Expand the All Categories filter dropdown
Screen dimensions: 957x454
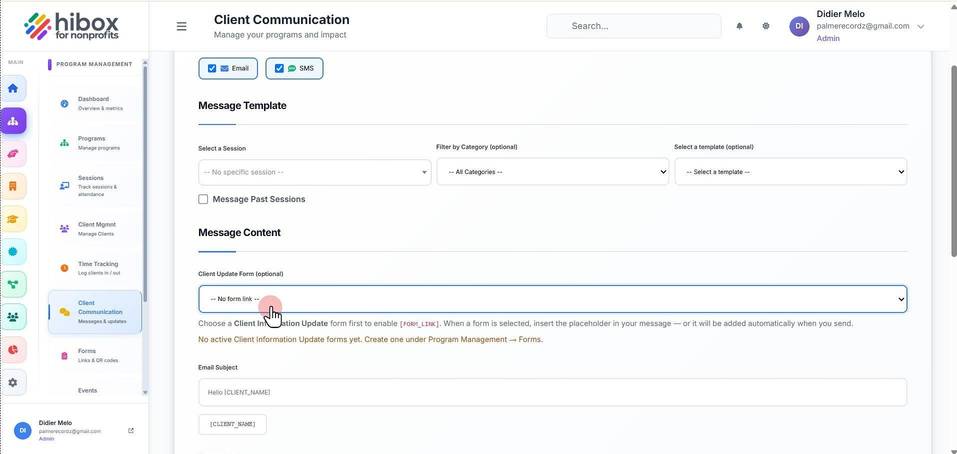point(552,172)
